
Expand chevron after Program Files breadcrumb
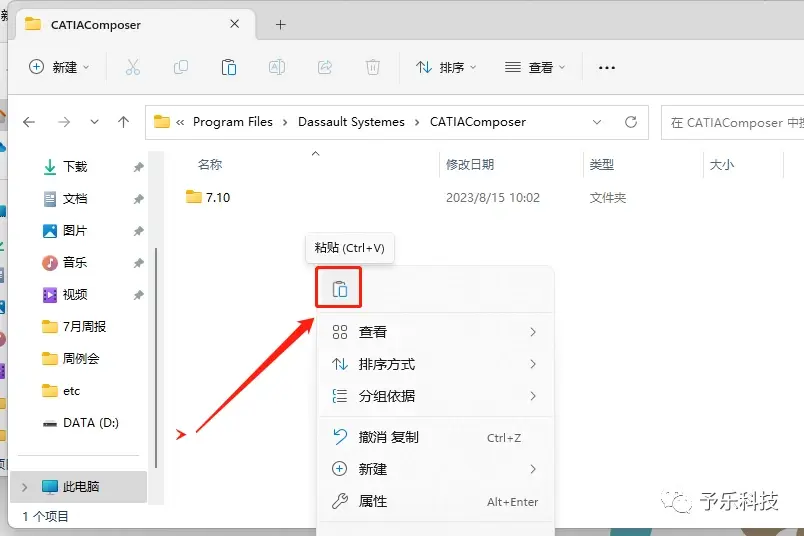pos(285,122)
